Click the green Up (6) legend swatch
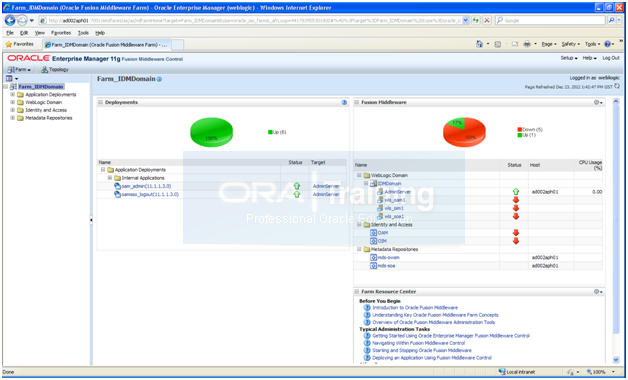This screenshot has width=628, height=380. [270, 132]
